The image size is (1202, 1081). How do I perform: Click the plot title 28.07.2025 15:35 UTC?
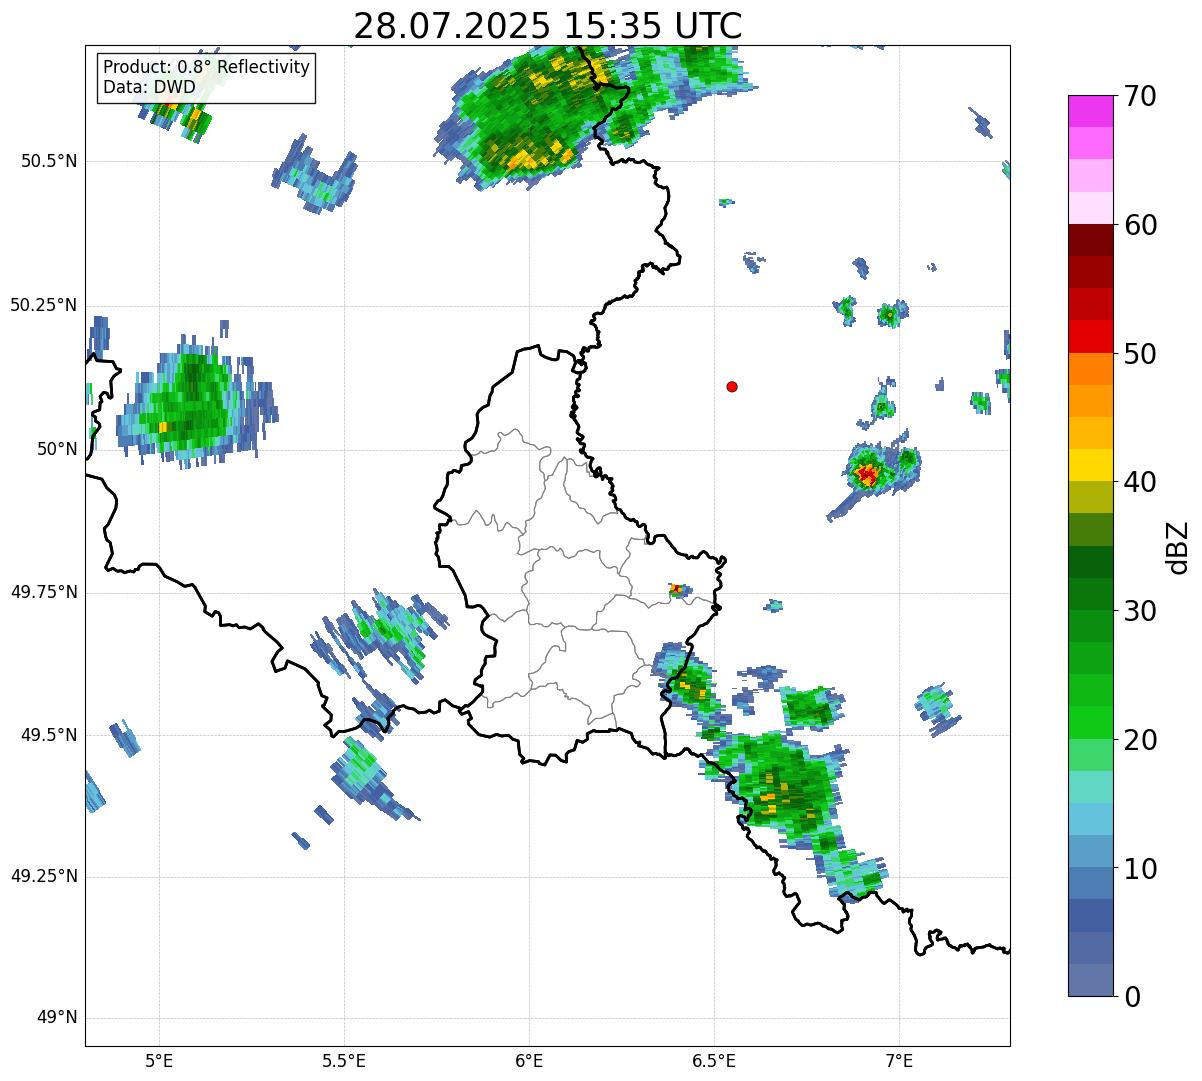click(548, 25)
